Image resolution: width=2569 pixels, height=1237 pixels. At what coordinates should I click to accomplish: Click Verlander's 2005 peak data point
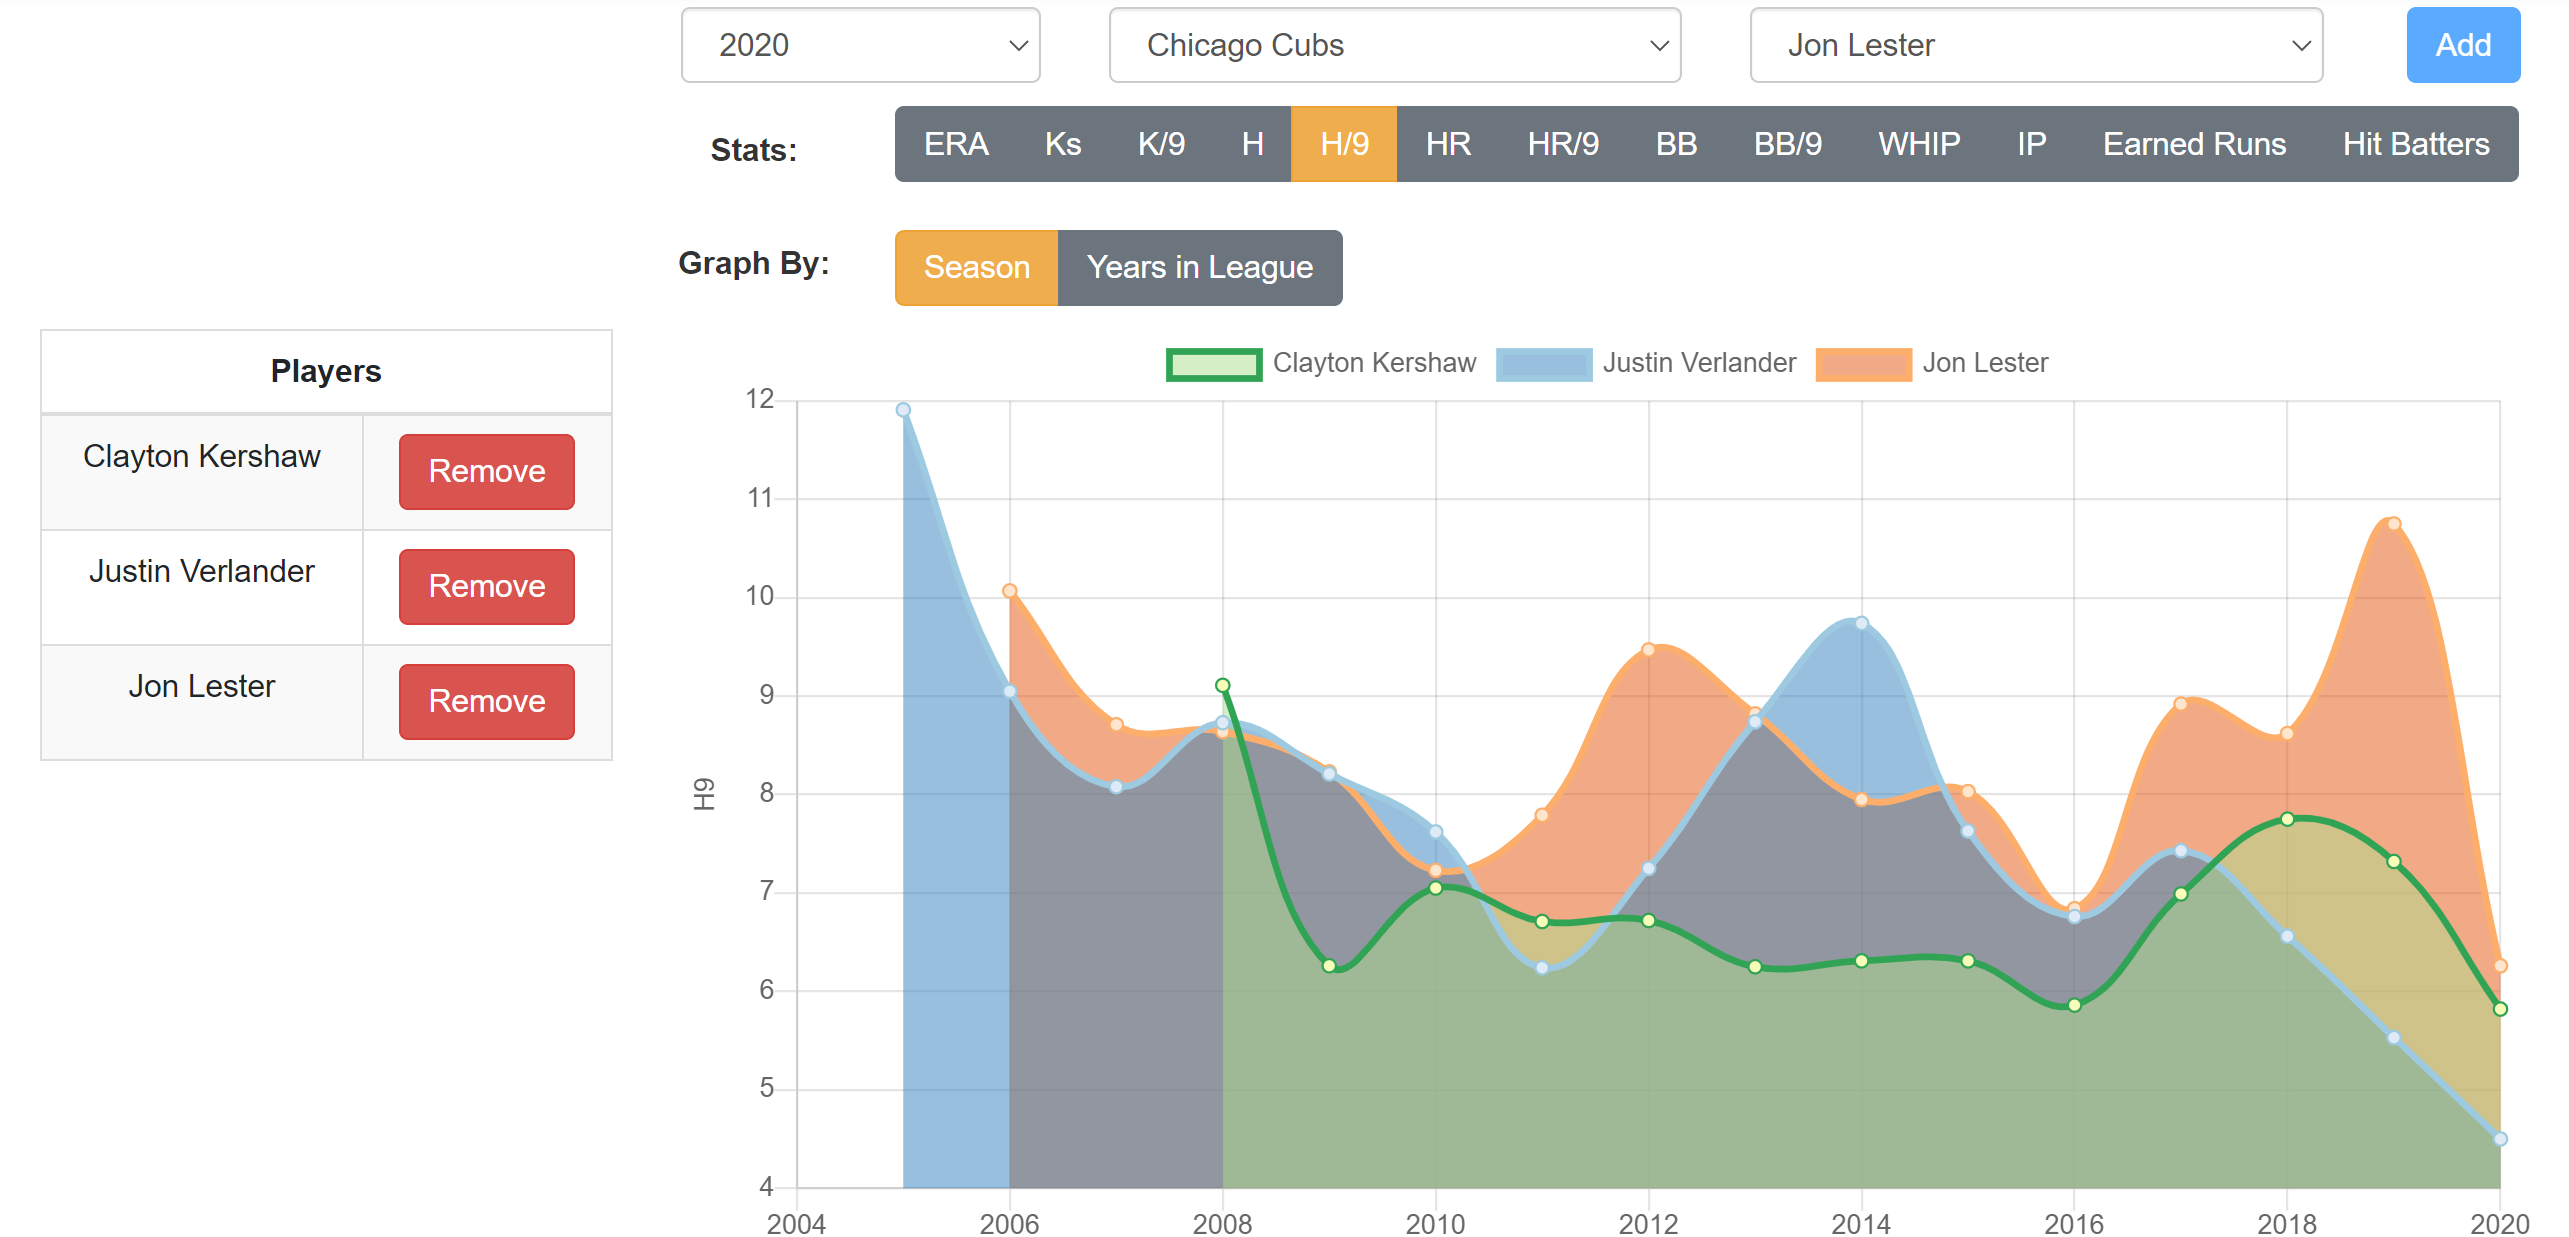[903, 410]
